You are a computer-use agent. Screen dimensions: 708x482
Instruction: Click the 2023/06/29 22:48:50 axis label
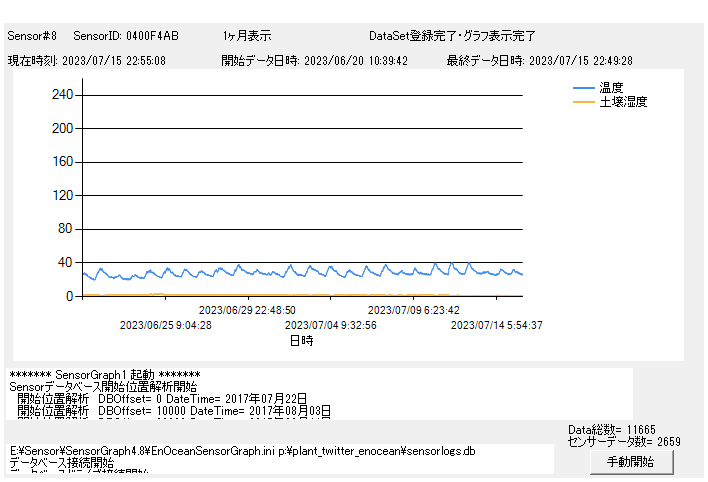tap(247, 310)
